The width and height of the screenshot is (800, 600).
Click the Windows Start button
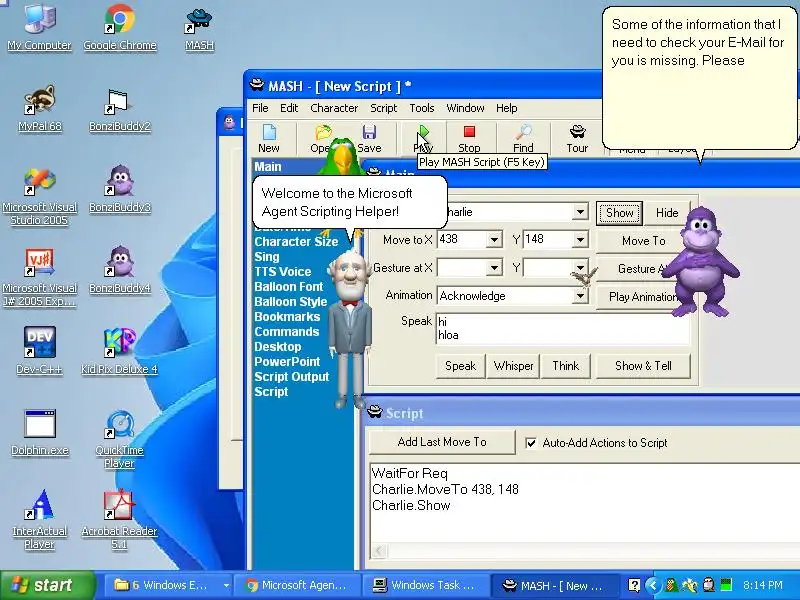coord(48,585)
